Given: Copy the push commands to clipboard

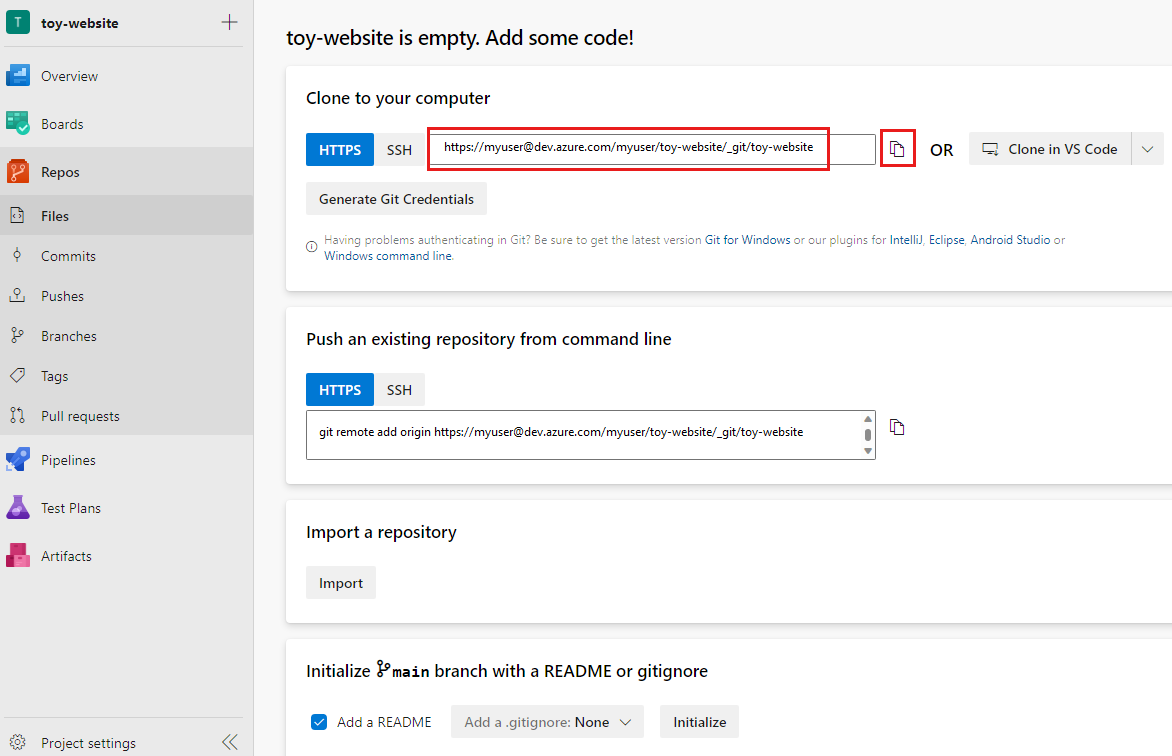Looking at the screenshot, I should point(897,427).
